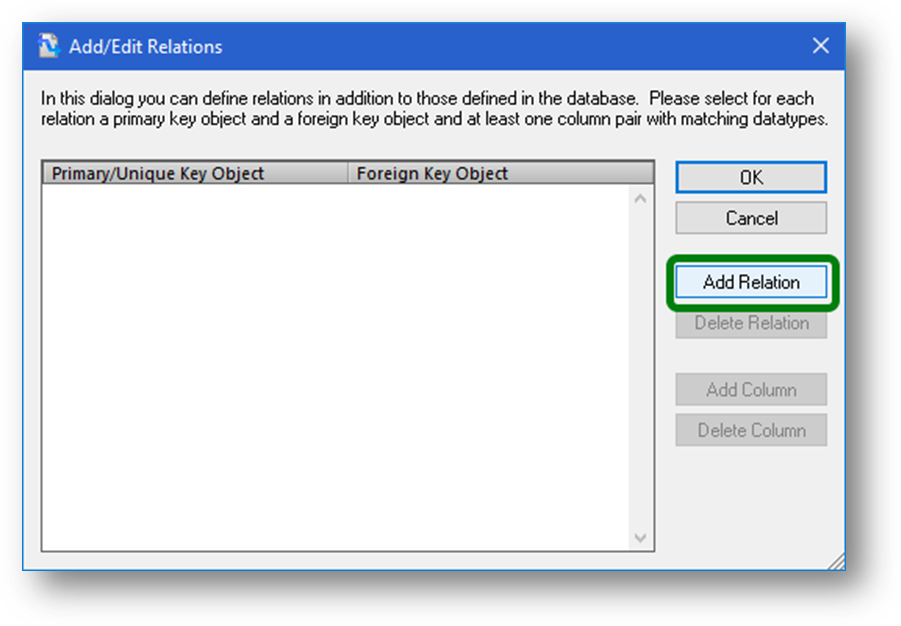The height and width of the screenshot is (626, 901).
Task: Click the application icon in title bar
Action: click(x=49, y=46)
